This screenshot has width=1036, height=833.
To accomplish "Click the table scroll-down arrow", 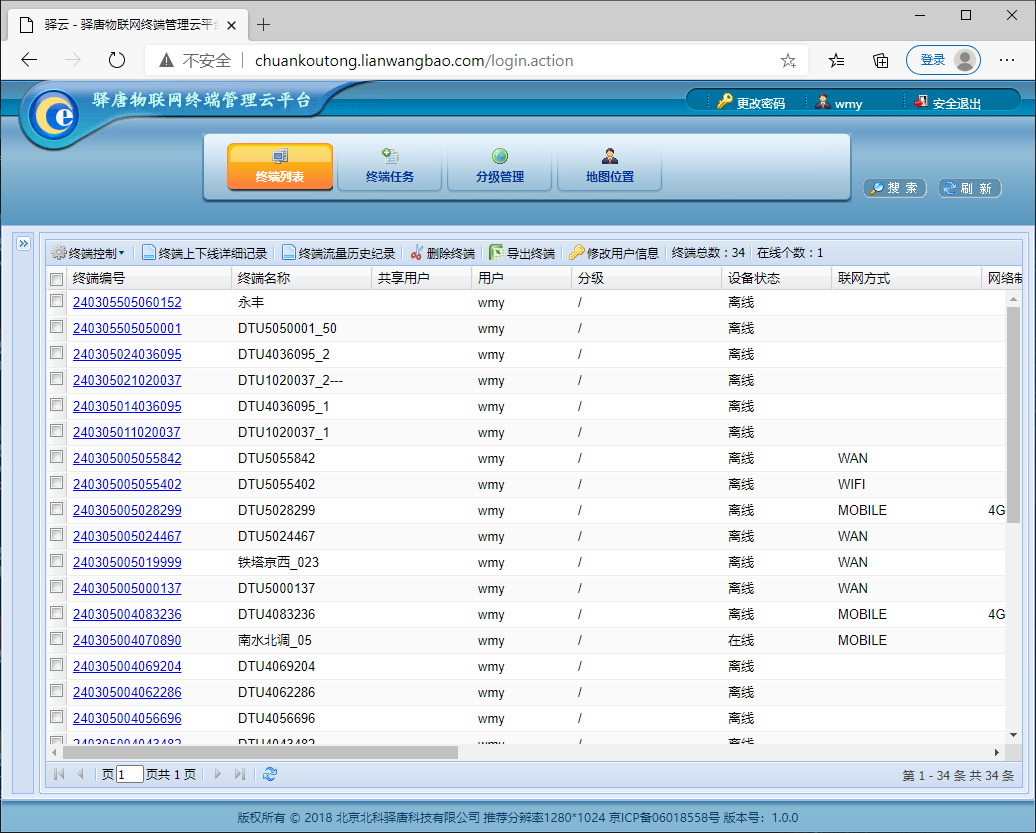I will click(x=1013, y=735).
